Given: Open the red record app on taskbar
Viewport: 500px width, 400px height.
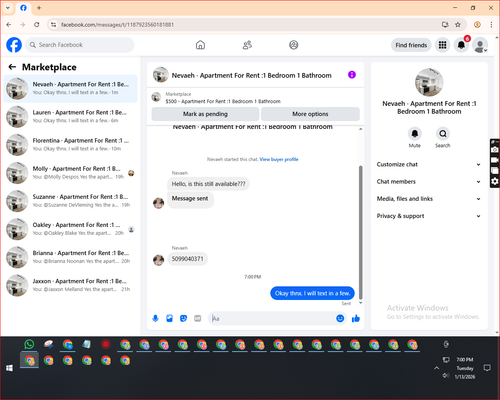Looking at the screenshot, I should (106, 344).
